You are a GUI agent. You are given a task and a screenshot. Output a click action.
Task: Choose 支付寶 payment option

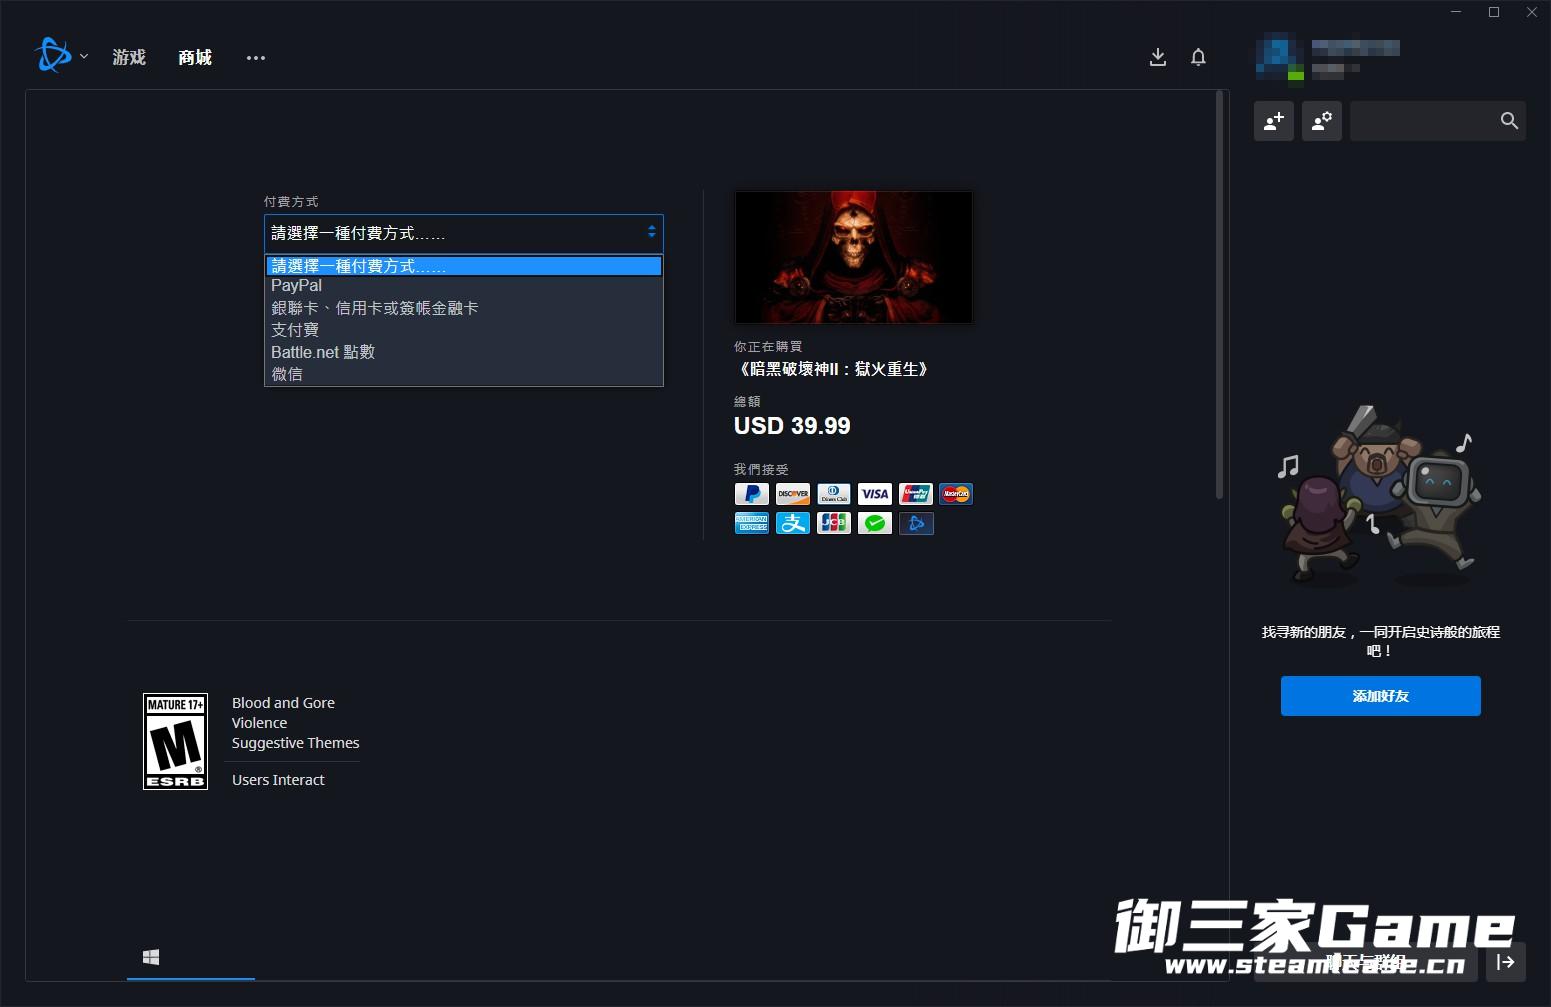click(x=295, y=330)
